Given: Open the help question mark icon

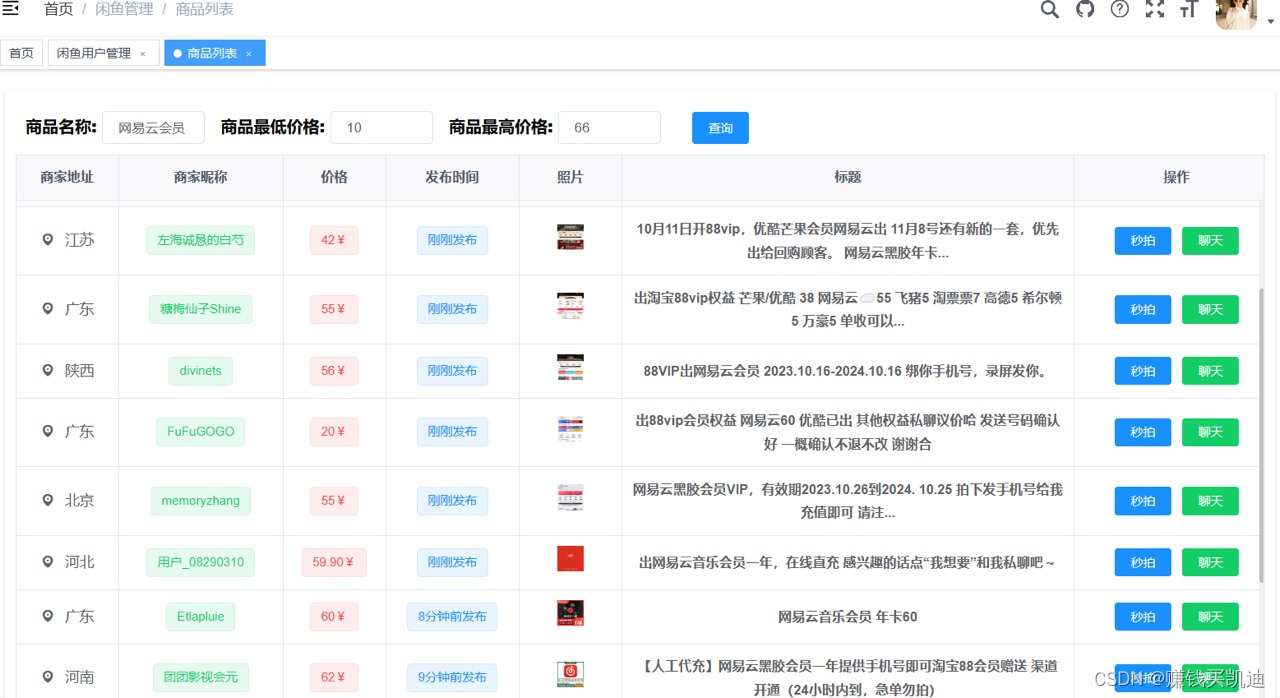Looking at the screenshot, I should click(x=1120, y=9).
